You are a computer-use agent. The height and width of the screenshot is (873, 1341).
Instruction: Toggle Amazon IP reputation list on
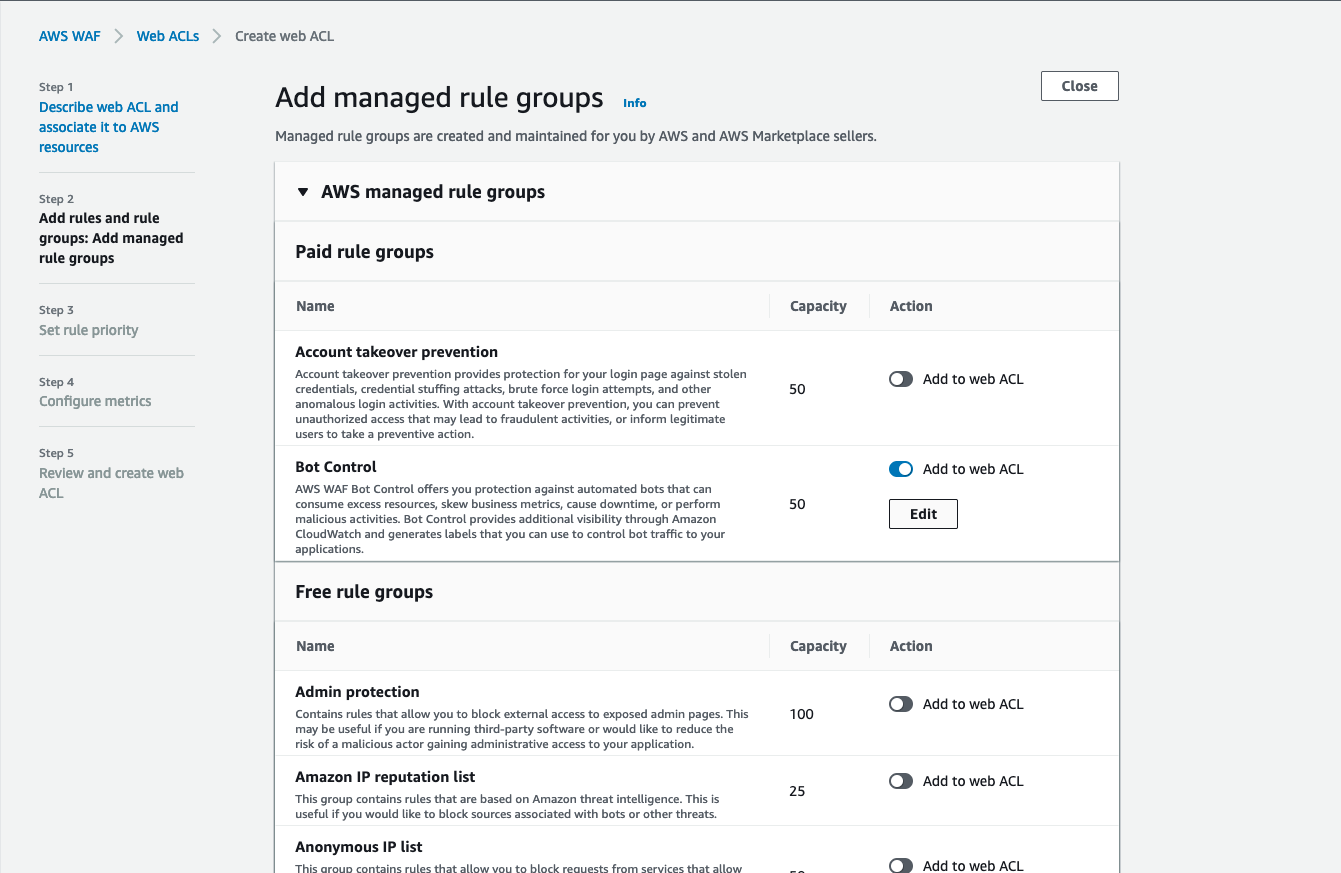(901, 781)
